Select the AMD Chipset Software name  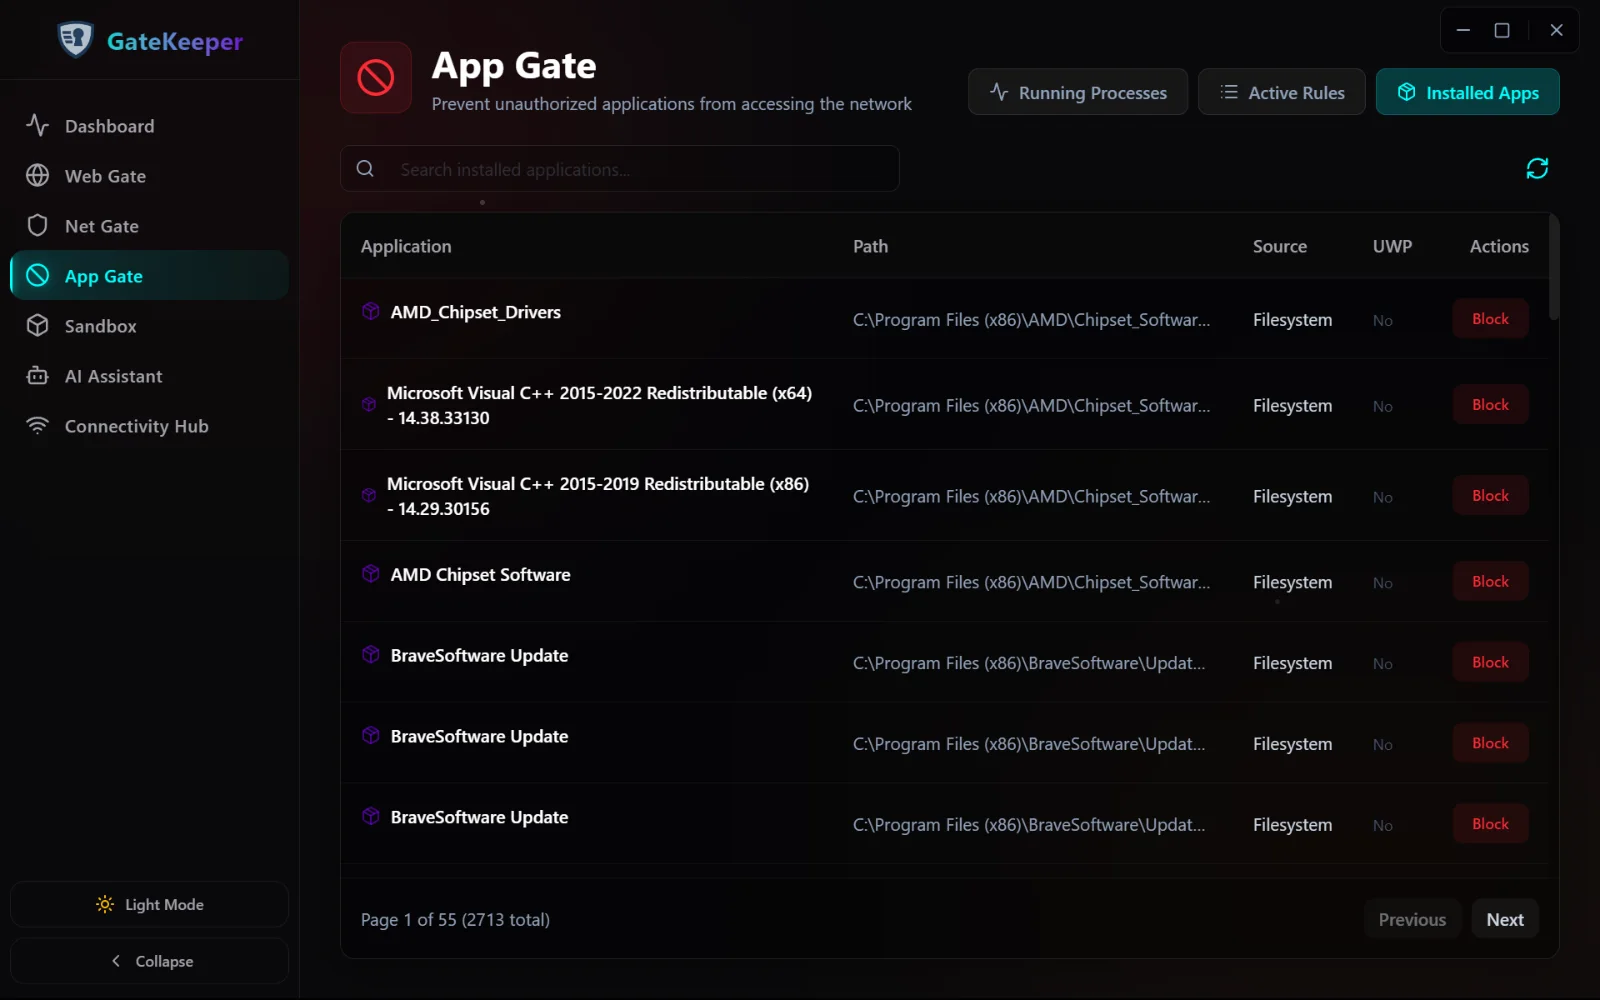click(480, 574)
